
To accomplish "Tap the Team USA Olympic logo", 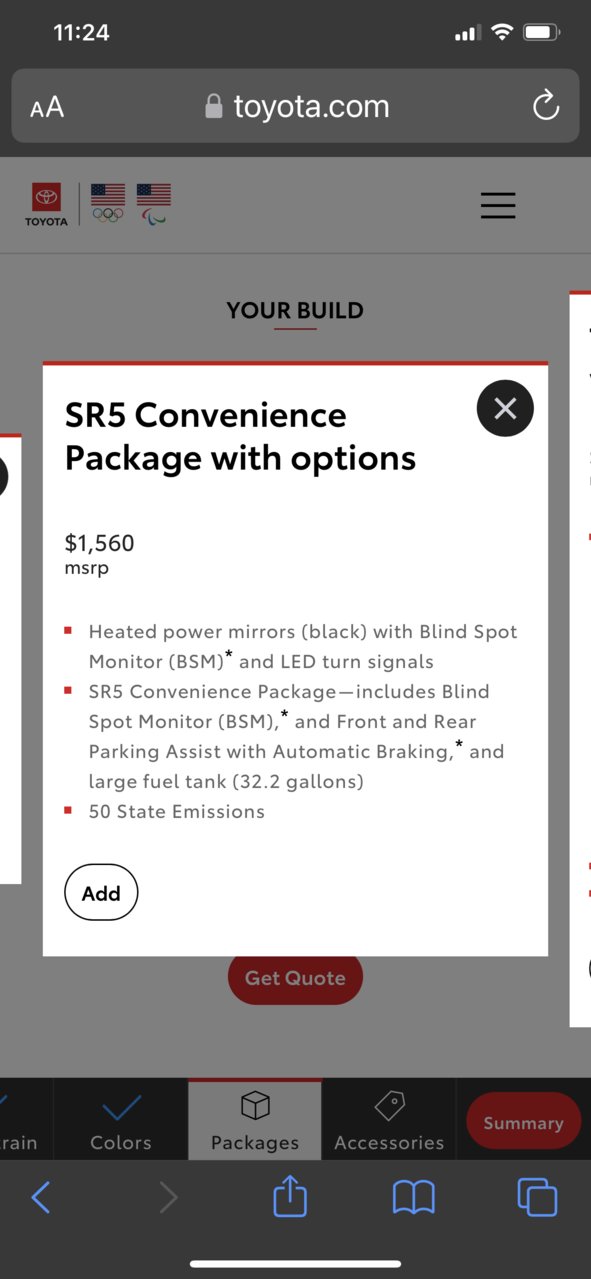I will 108,203.
